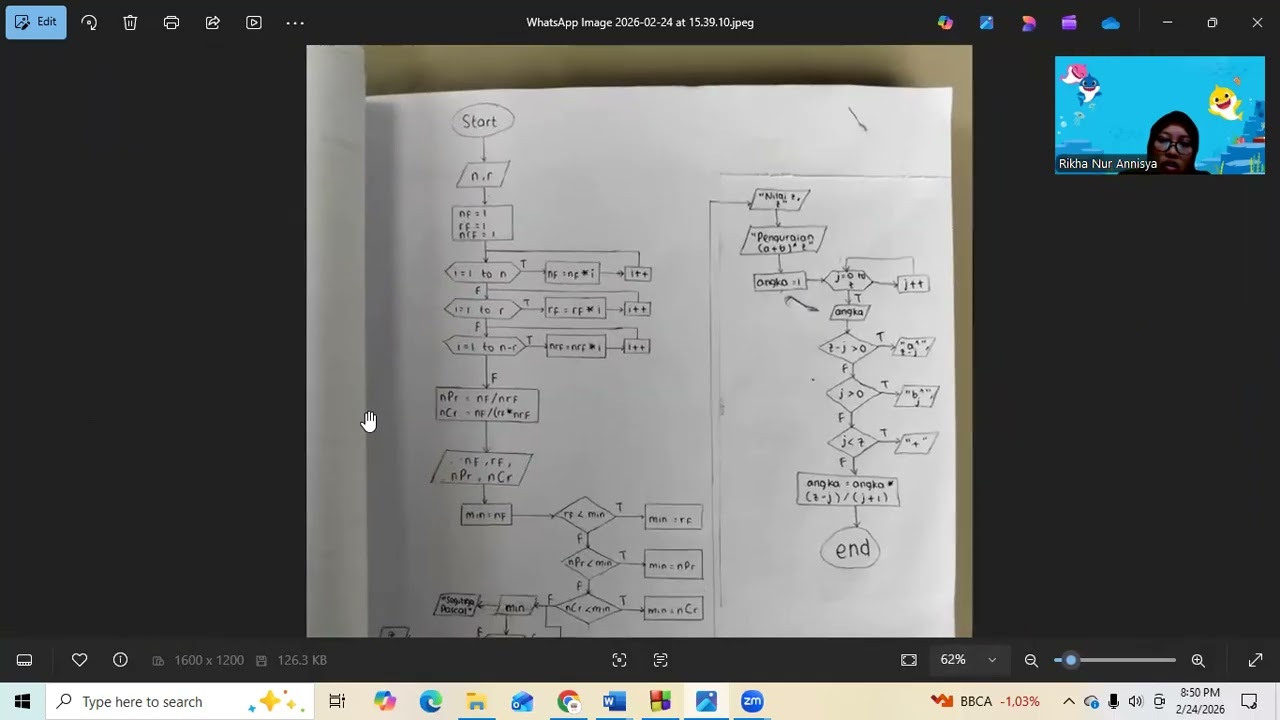Click the Type here to search box
Viewport: 1280px width, 720px height.
pyautogui.click(x=180, y=701)
